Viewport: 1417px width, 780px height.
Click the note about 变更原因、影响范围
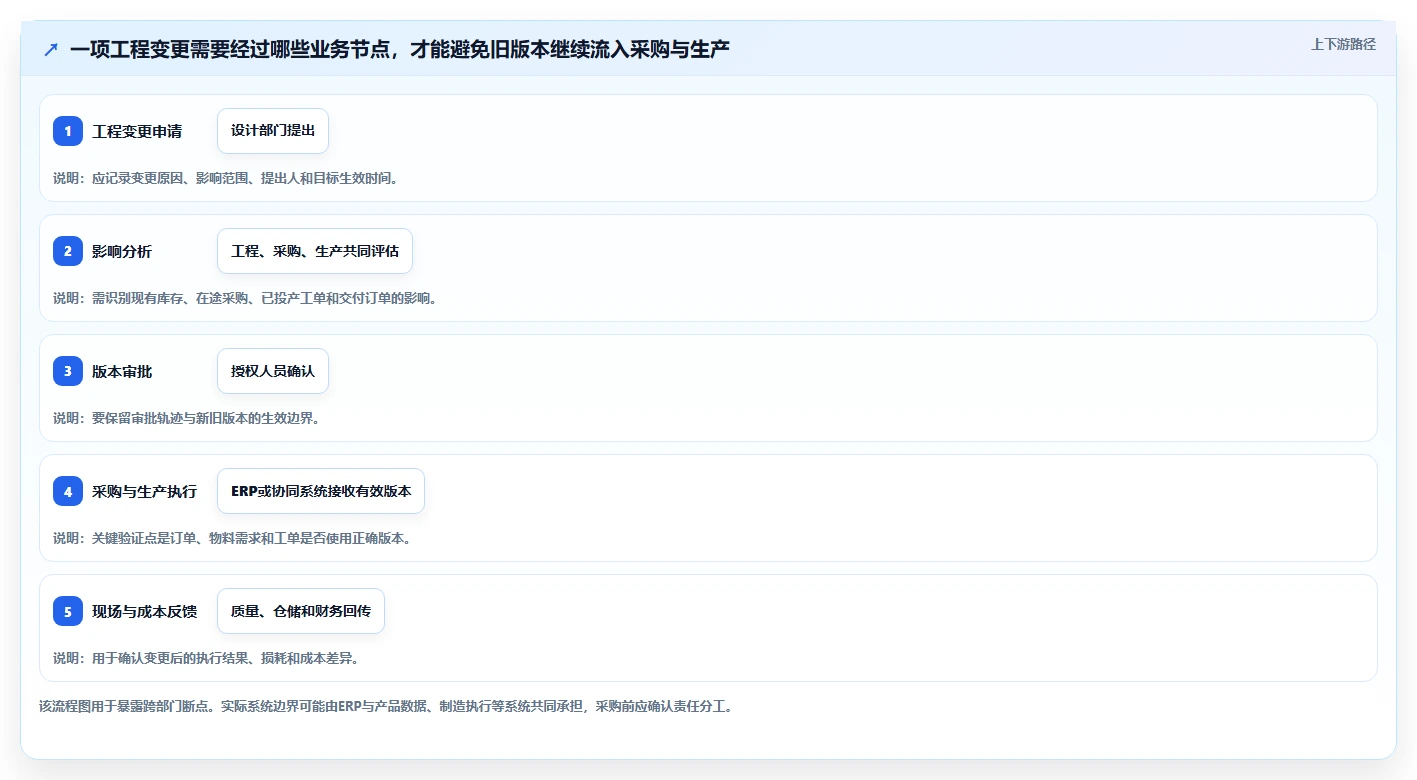tap(227, 178)
